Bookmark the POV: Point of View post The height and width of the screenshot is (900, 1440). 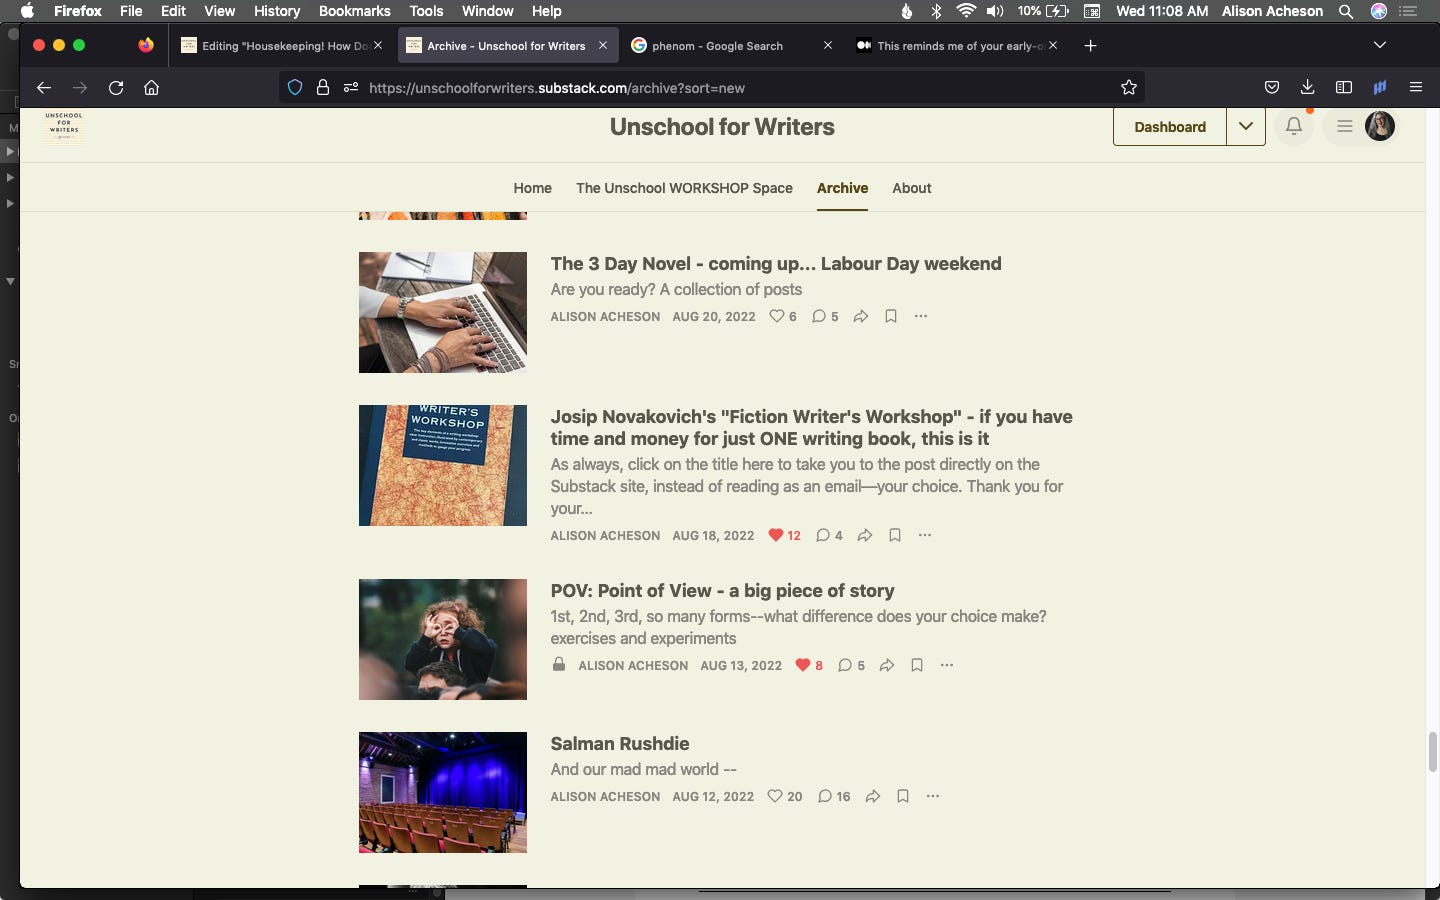pos(917,665)
